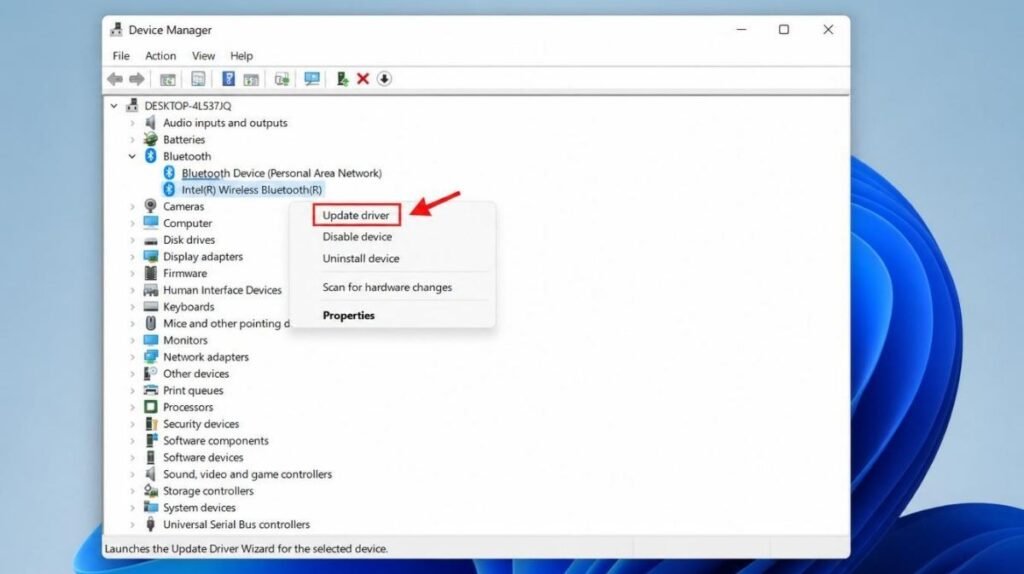The image size is (1024, 574).
Task: Select the Other devices label
Action: pos(196,374)
